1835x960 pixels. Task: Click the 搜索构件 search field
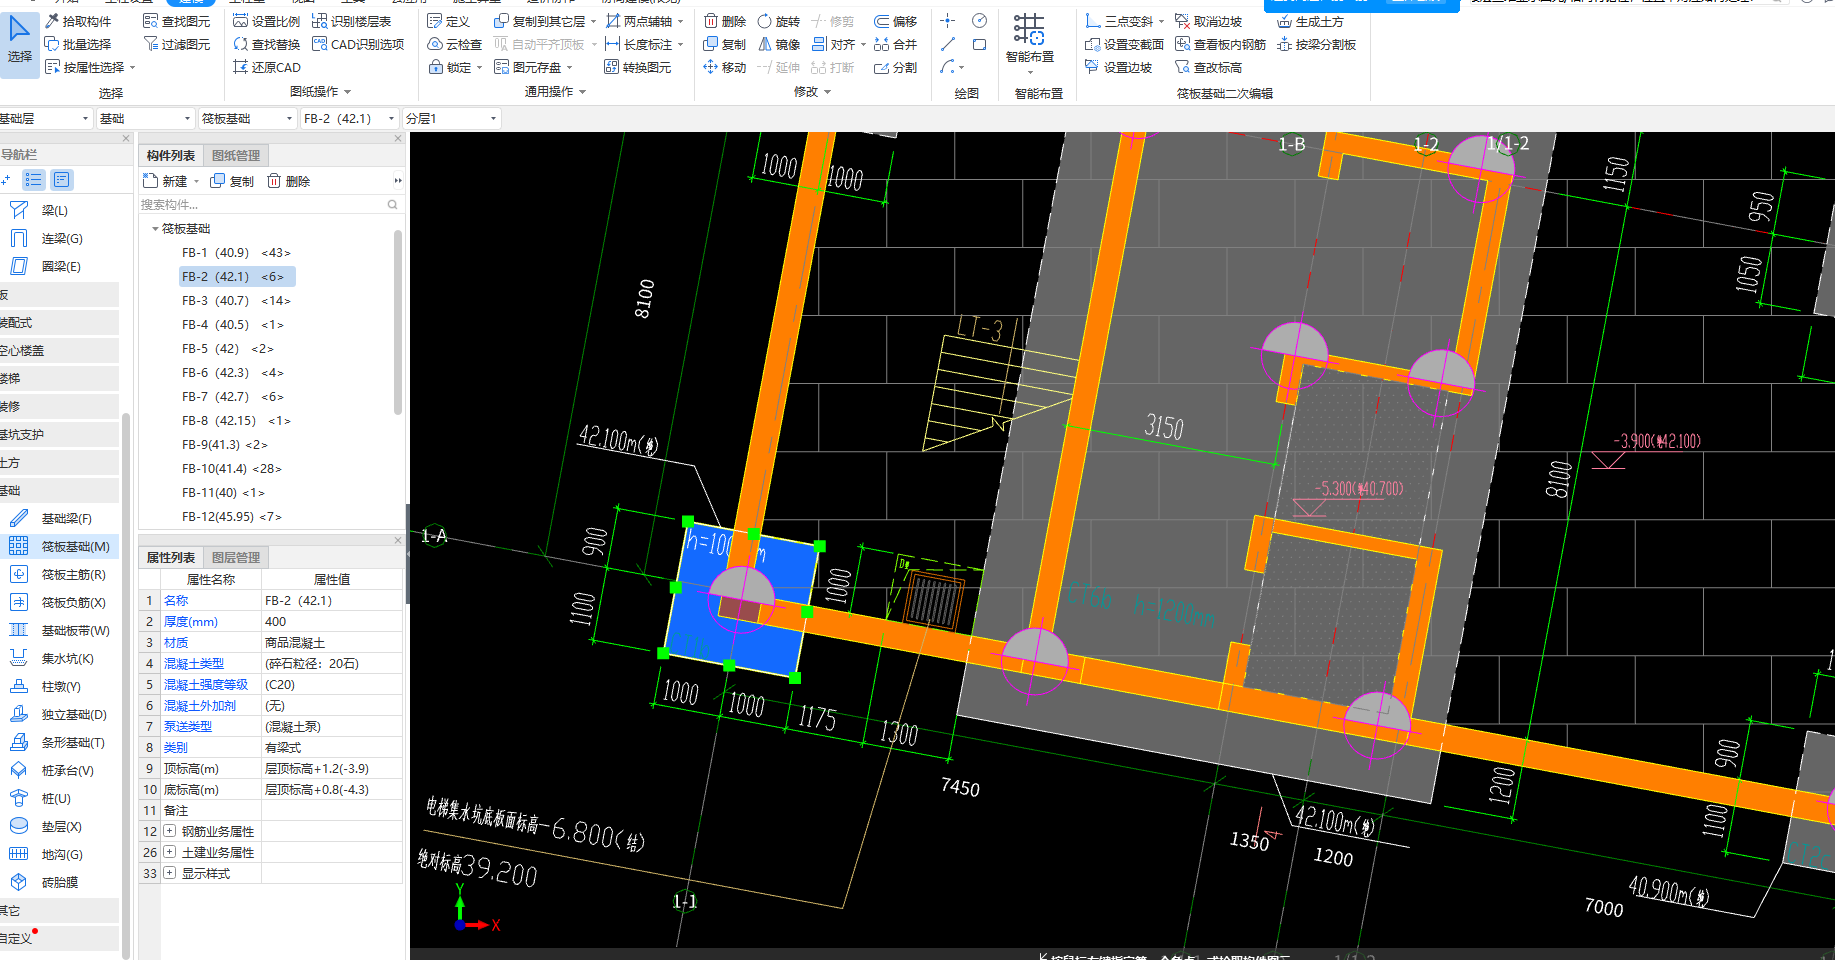pyautogui.click(x=263, y=204)
